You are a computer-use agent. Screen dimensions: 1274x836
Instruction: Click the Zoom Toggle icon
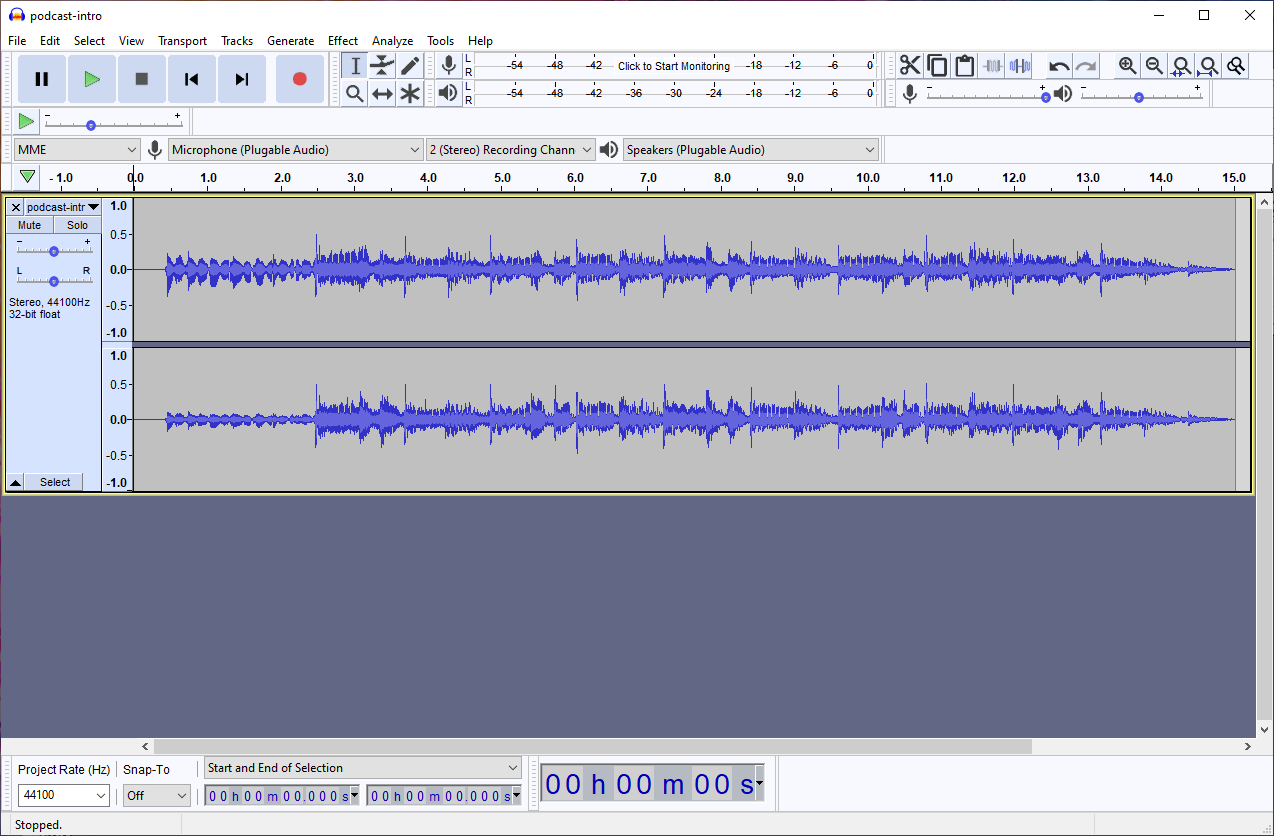(x=1237, y=66)
